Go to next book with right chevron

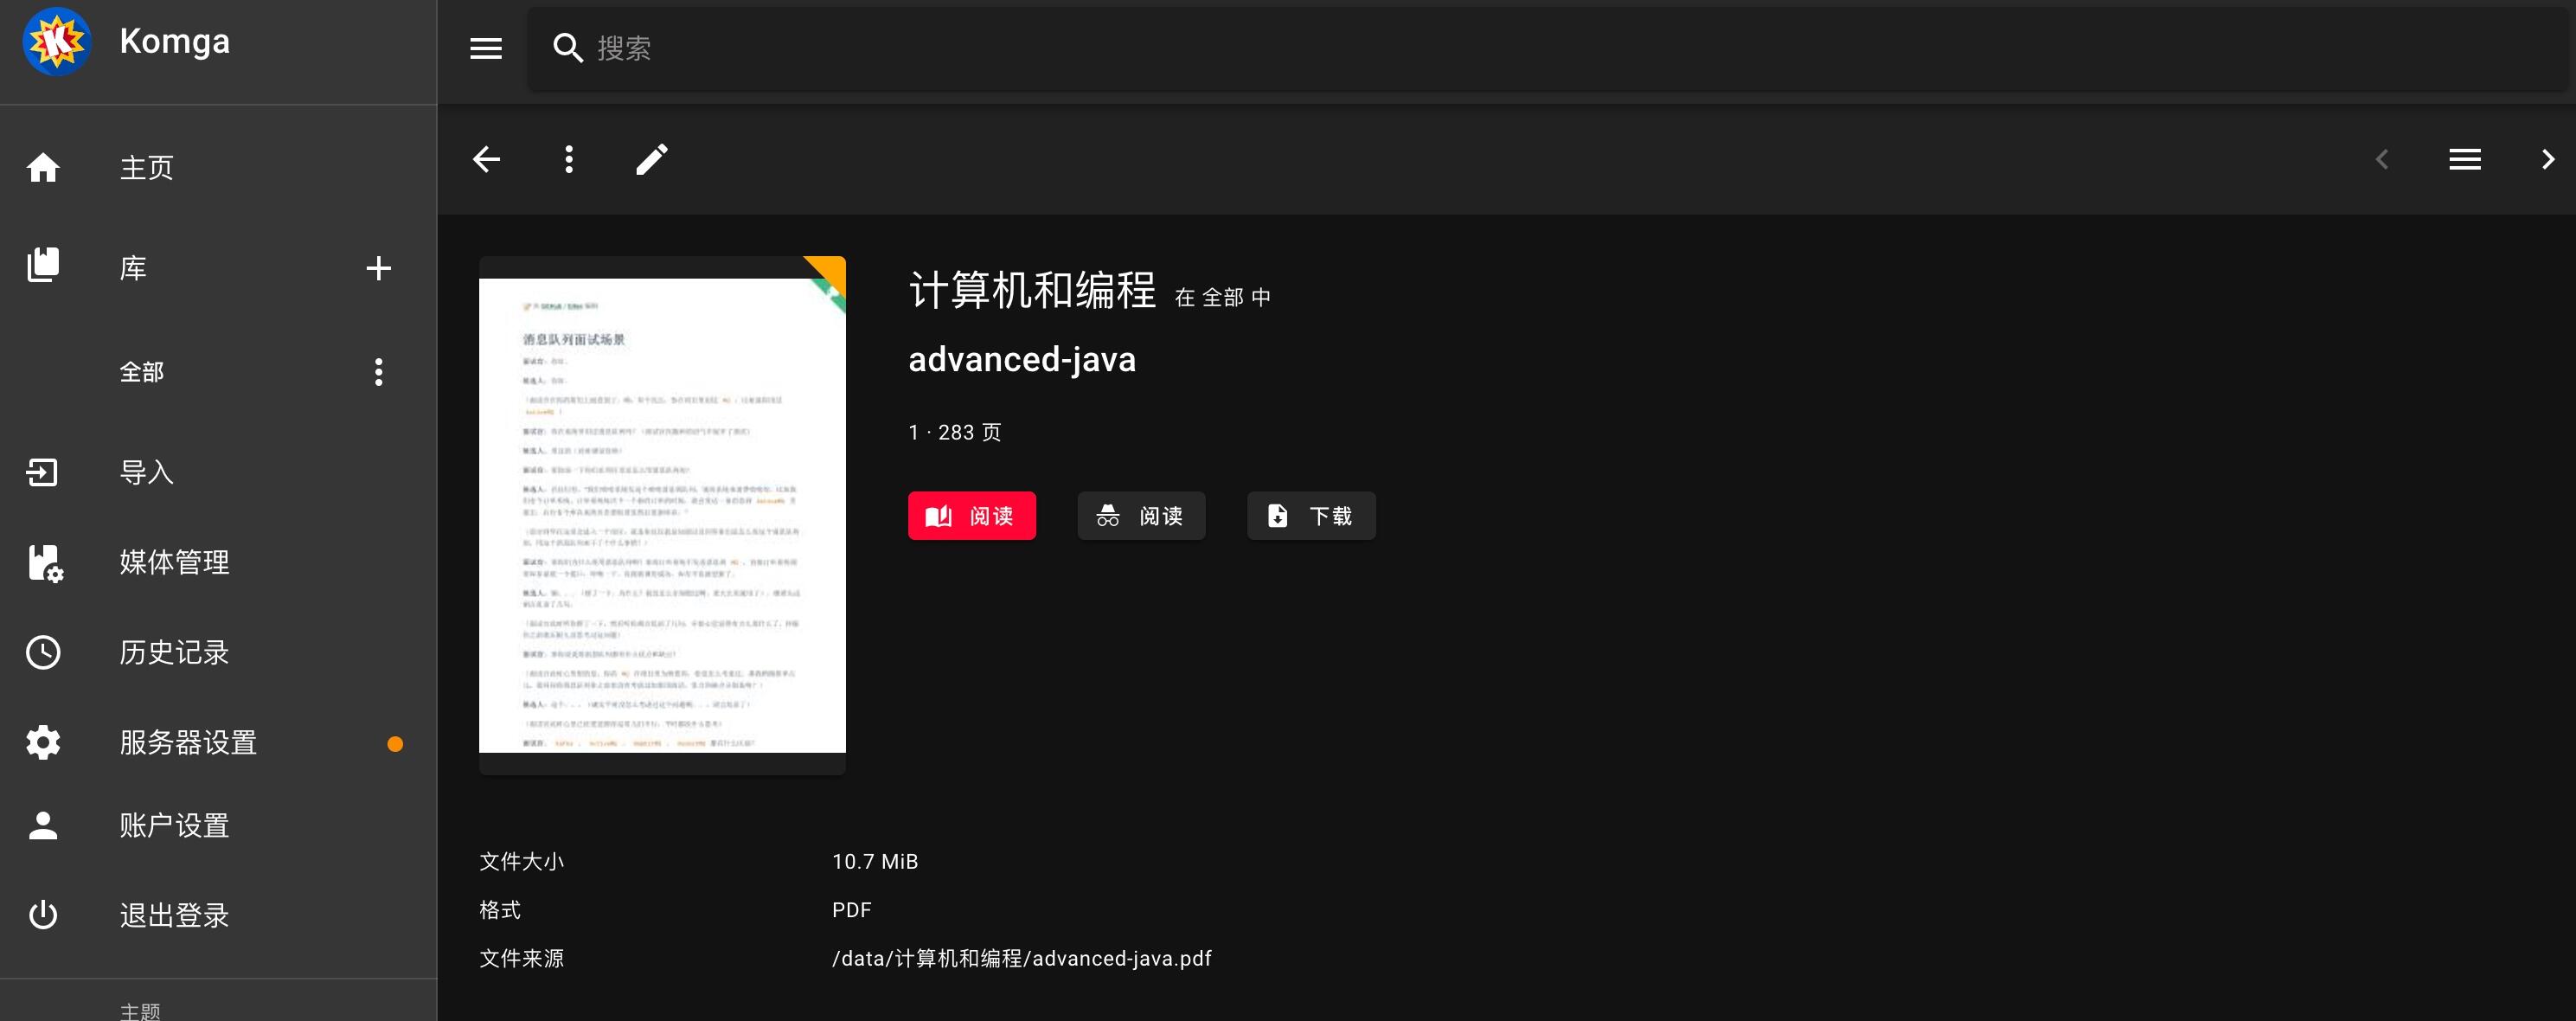pos(2548,159)
